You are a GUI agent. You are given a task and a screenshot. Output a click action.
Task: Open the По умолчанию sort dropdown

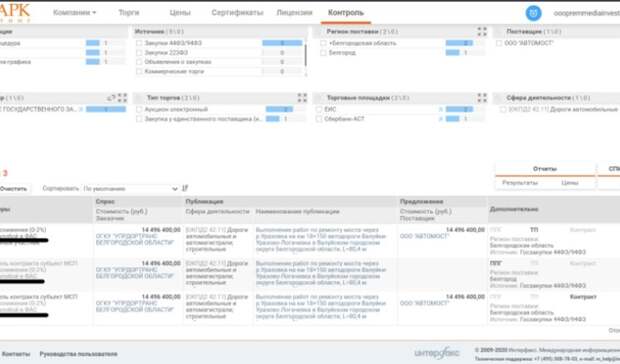click(x=130, y=189)
